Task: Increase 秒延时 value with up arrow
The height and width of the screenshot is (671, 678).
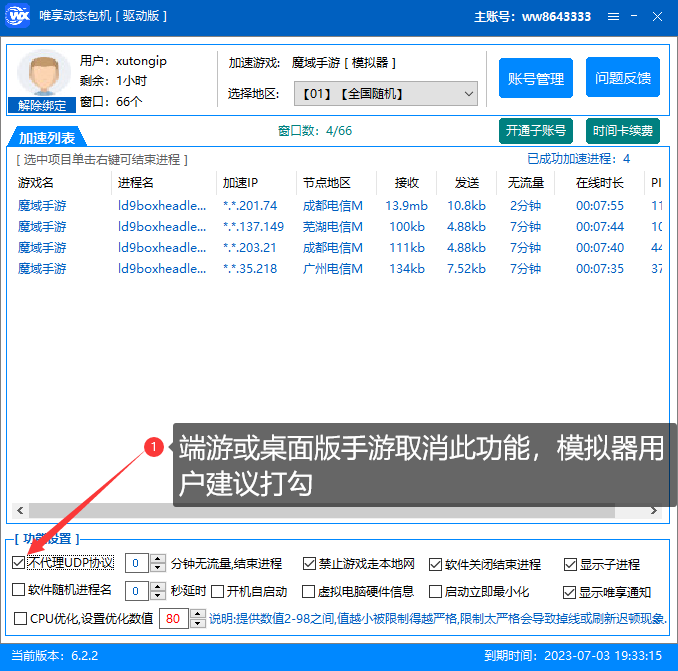Action: coord(157,586)
